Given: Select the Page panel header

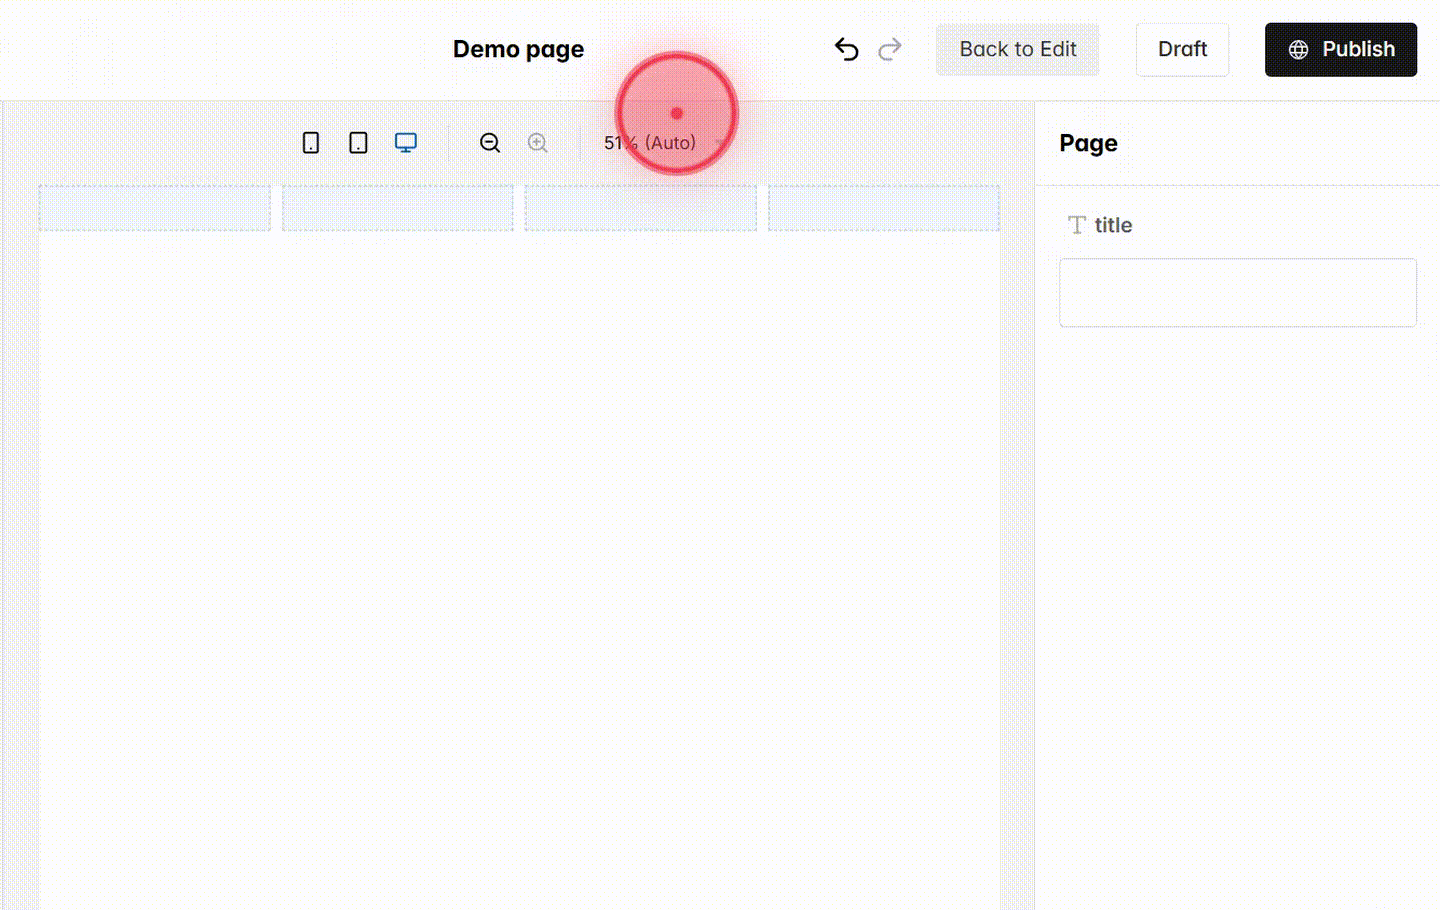Looking at the screenshot, I should coord(1088,143).
